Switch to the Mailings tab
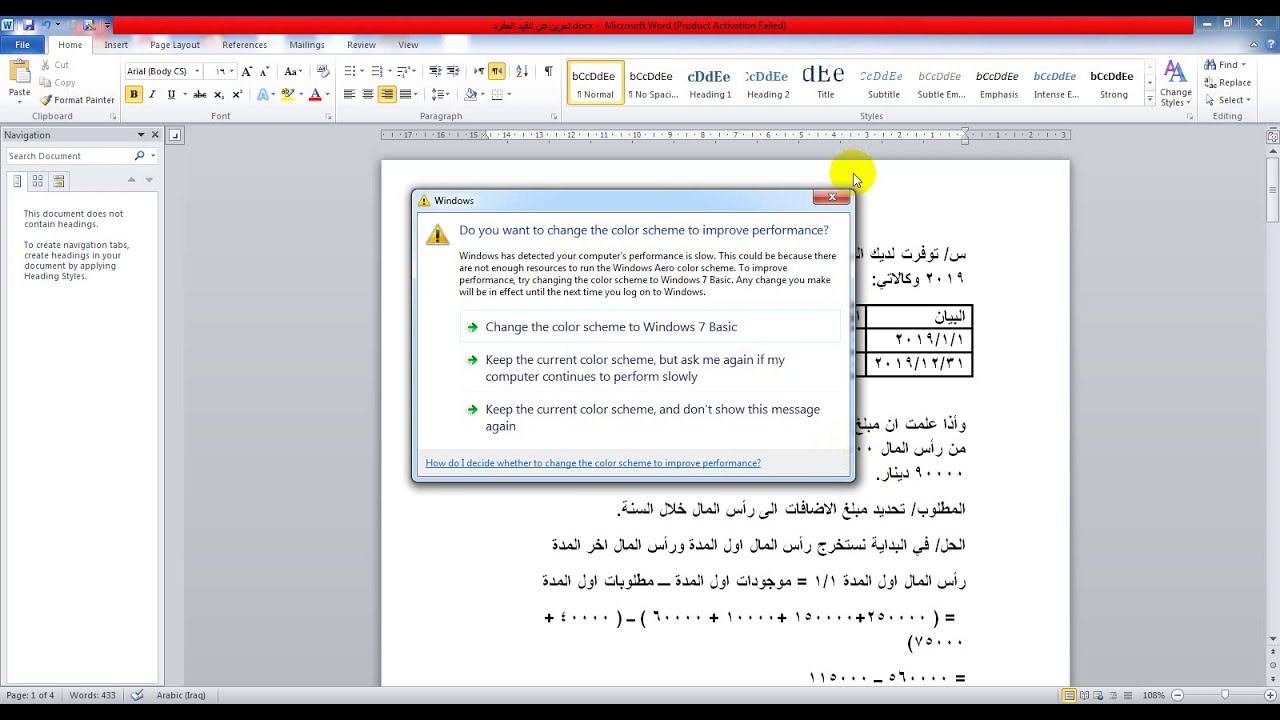The width and height of the screenshot is (1280, 720). pyautogui.click(x=307, y=45)
